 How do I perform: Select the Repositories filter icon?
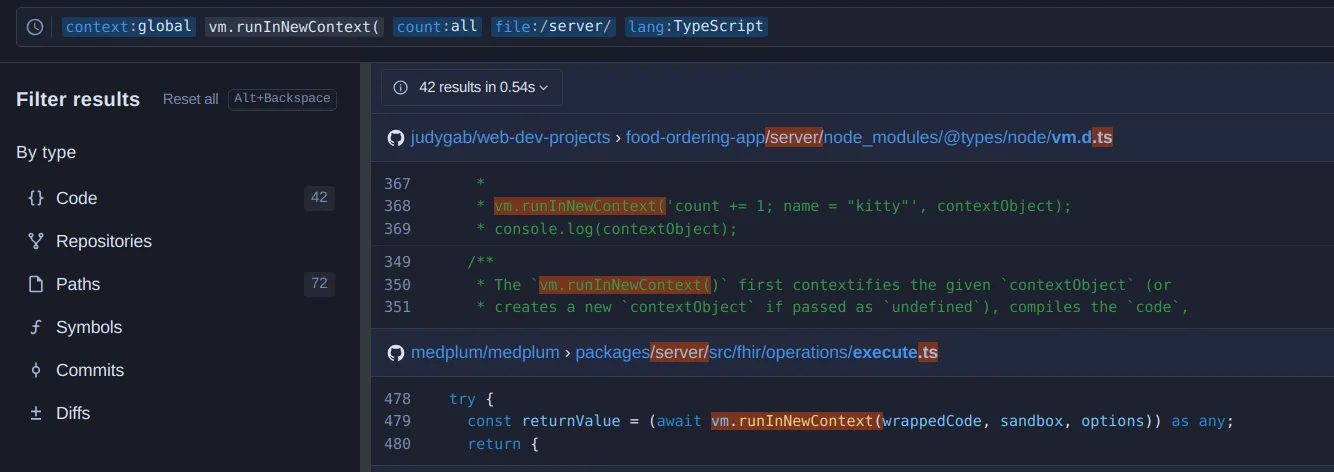[x=36, y=241]
